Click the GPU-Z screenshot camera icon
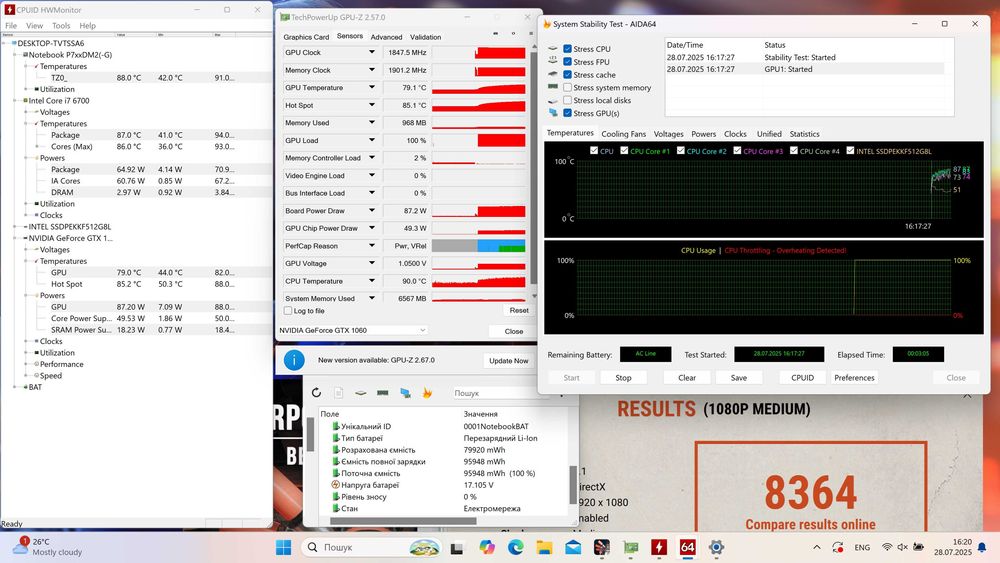This screenshot has width=1000, height=563. (496, 33)
